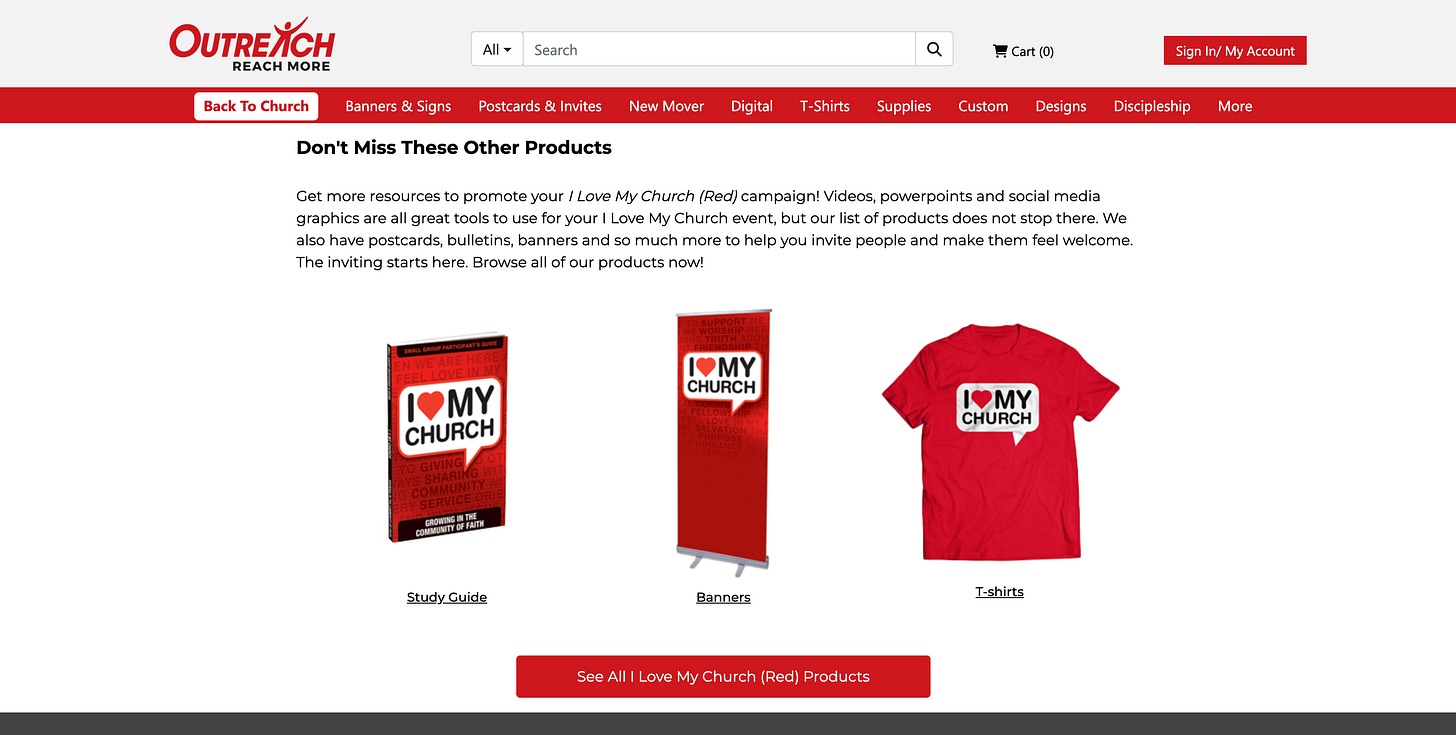Click See All I Love My Church Products
1456x735 pixels.
pos(723,677)
